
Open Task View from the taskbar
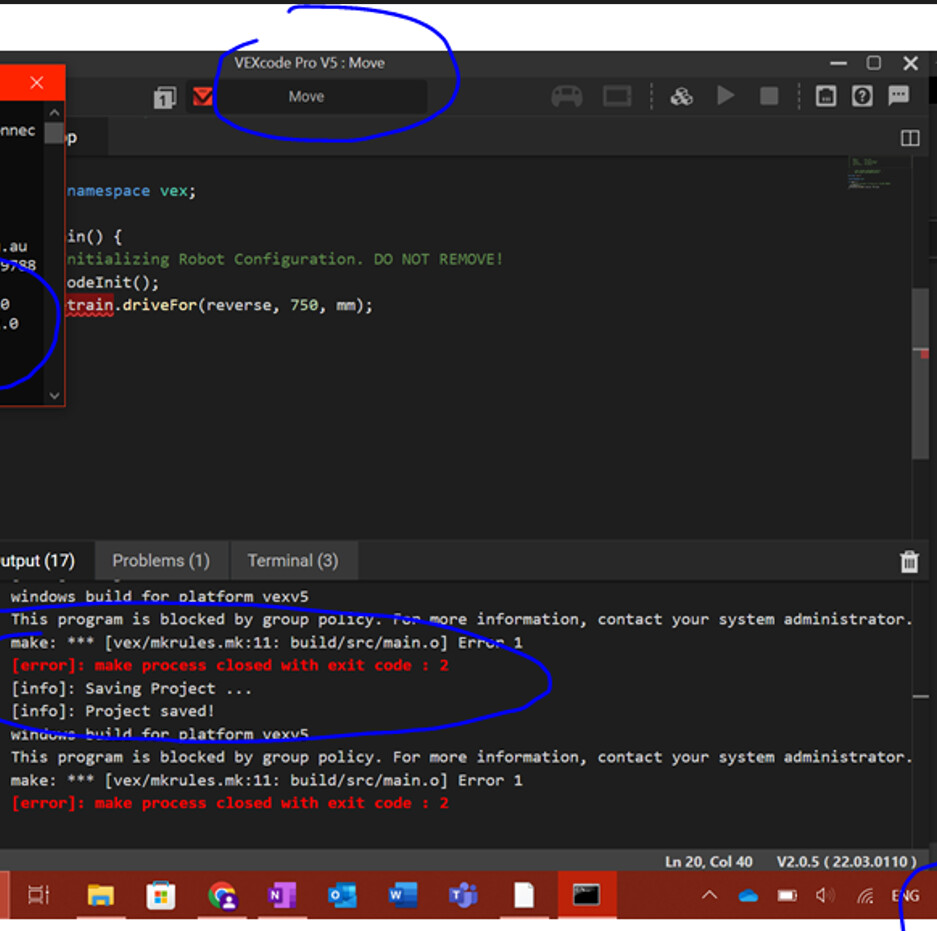pyautogui.click(x=39, y=895)
